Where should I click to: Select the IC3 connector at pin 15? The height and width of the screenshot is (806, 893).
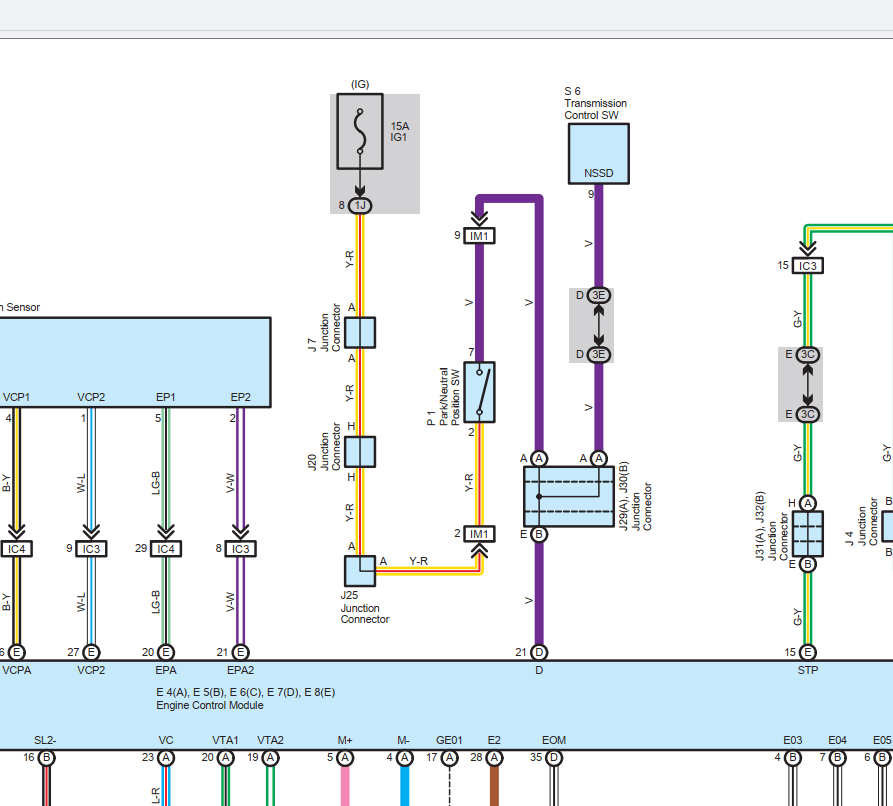[x=808, y=266]
